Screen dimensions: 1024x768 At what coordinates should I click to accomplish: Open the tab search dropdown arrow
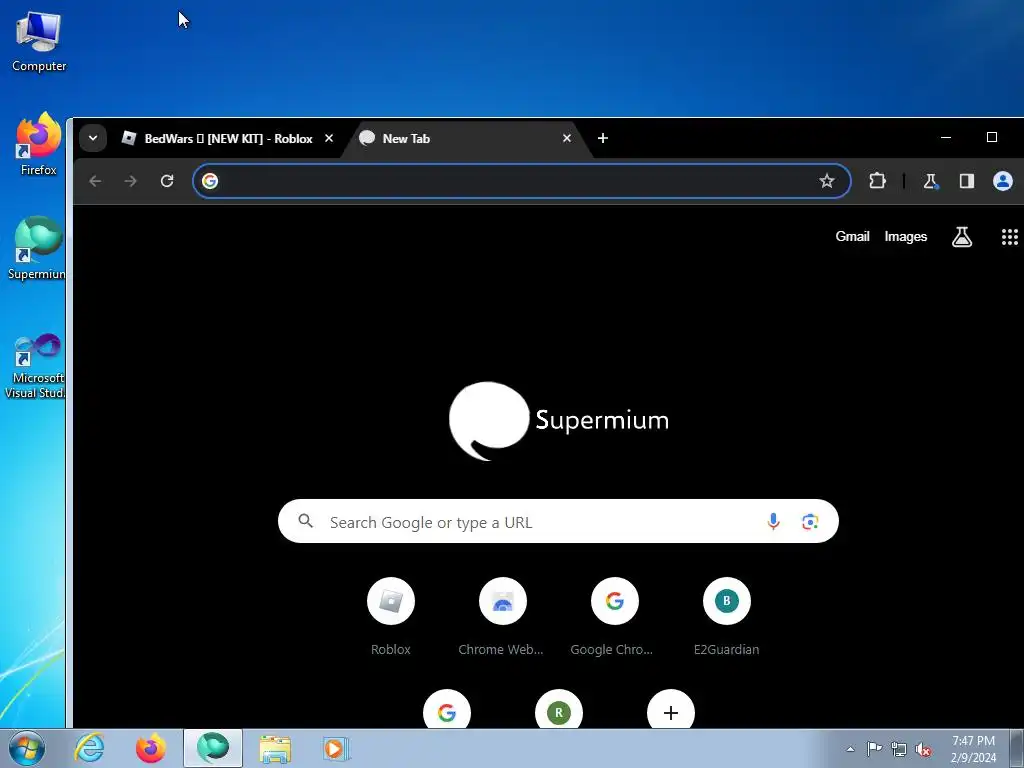point(93,138)
